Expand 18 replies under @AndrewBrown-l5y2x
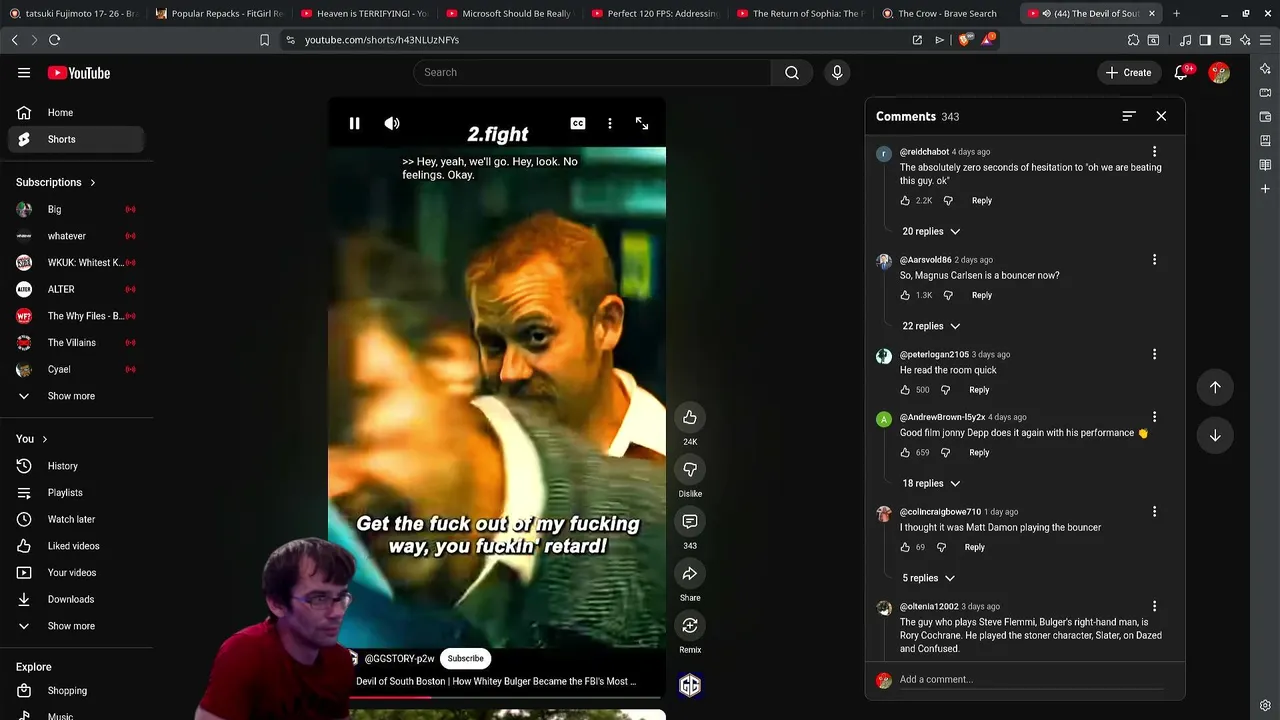Image resolution: width=1280 pixels, height=720 pixels. [932, 483]
